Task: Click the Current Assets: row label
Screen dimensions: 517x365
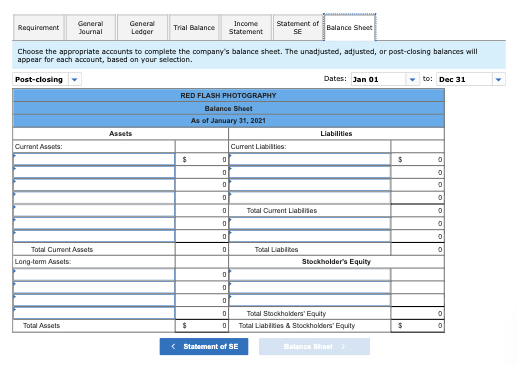Action: [x=38, y=147]
